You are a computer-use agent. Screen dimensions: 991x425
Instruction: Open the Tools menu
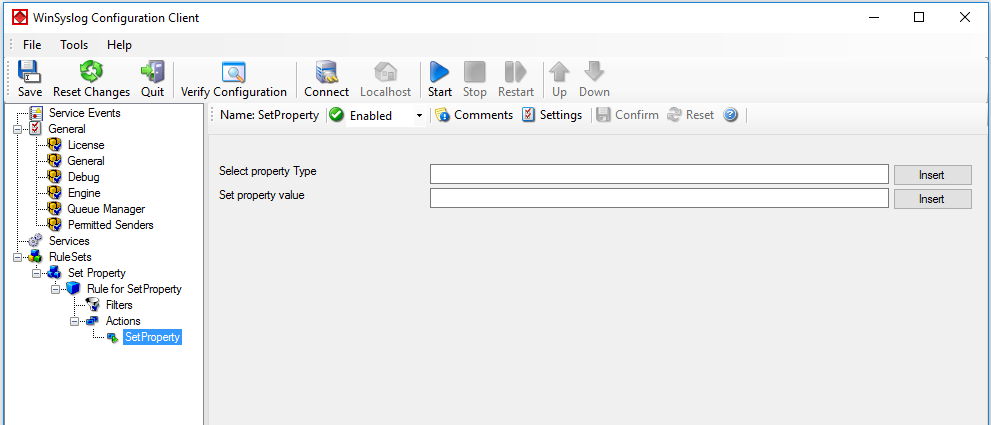point(74,45)
